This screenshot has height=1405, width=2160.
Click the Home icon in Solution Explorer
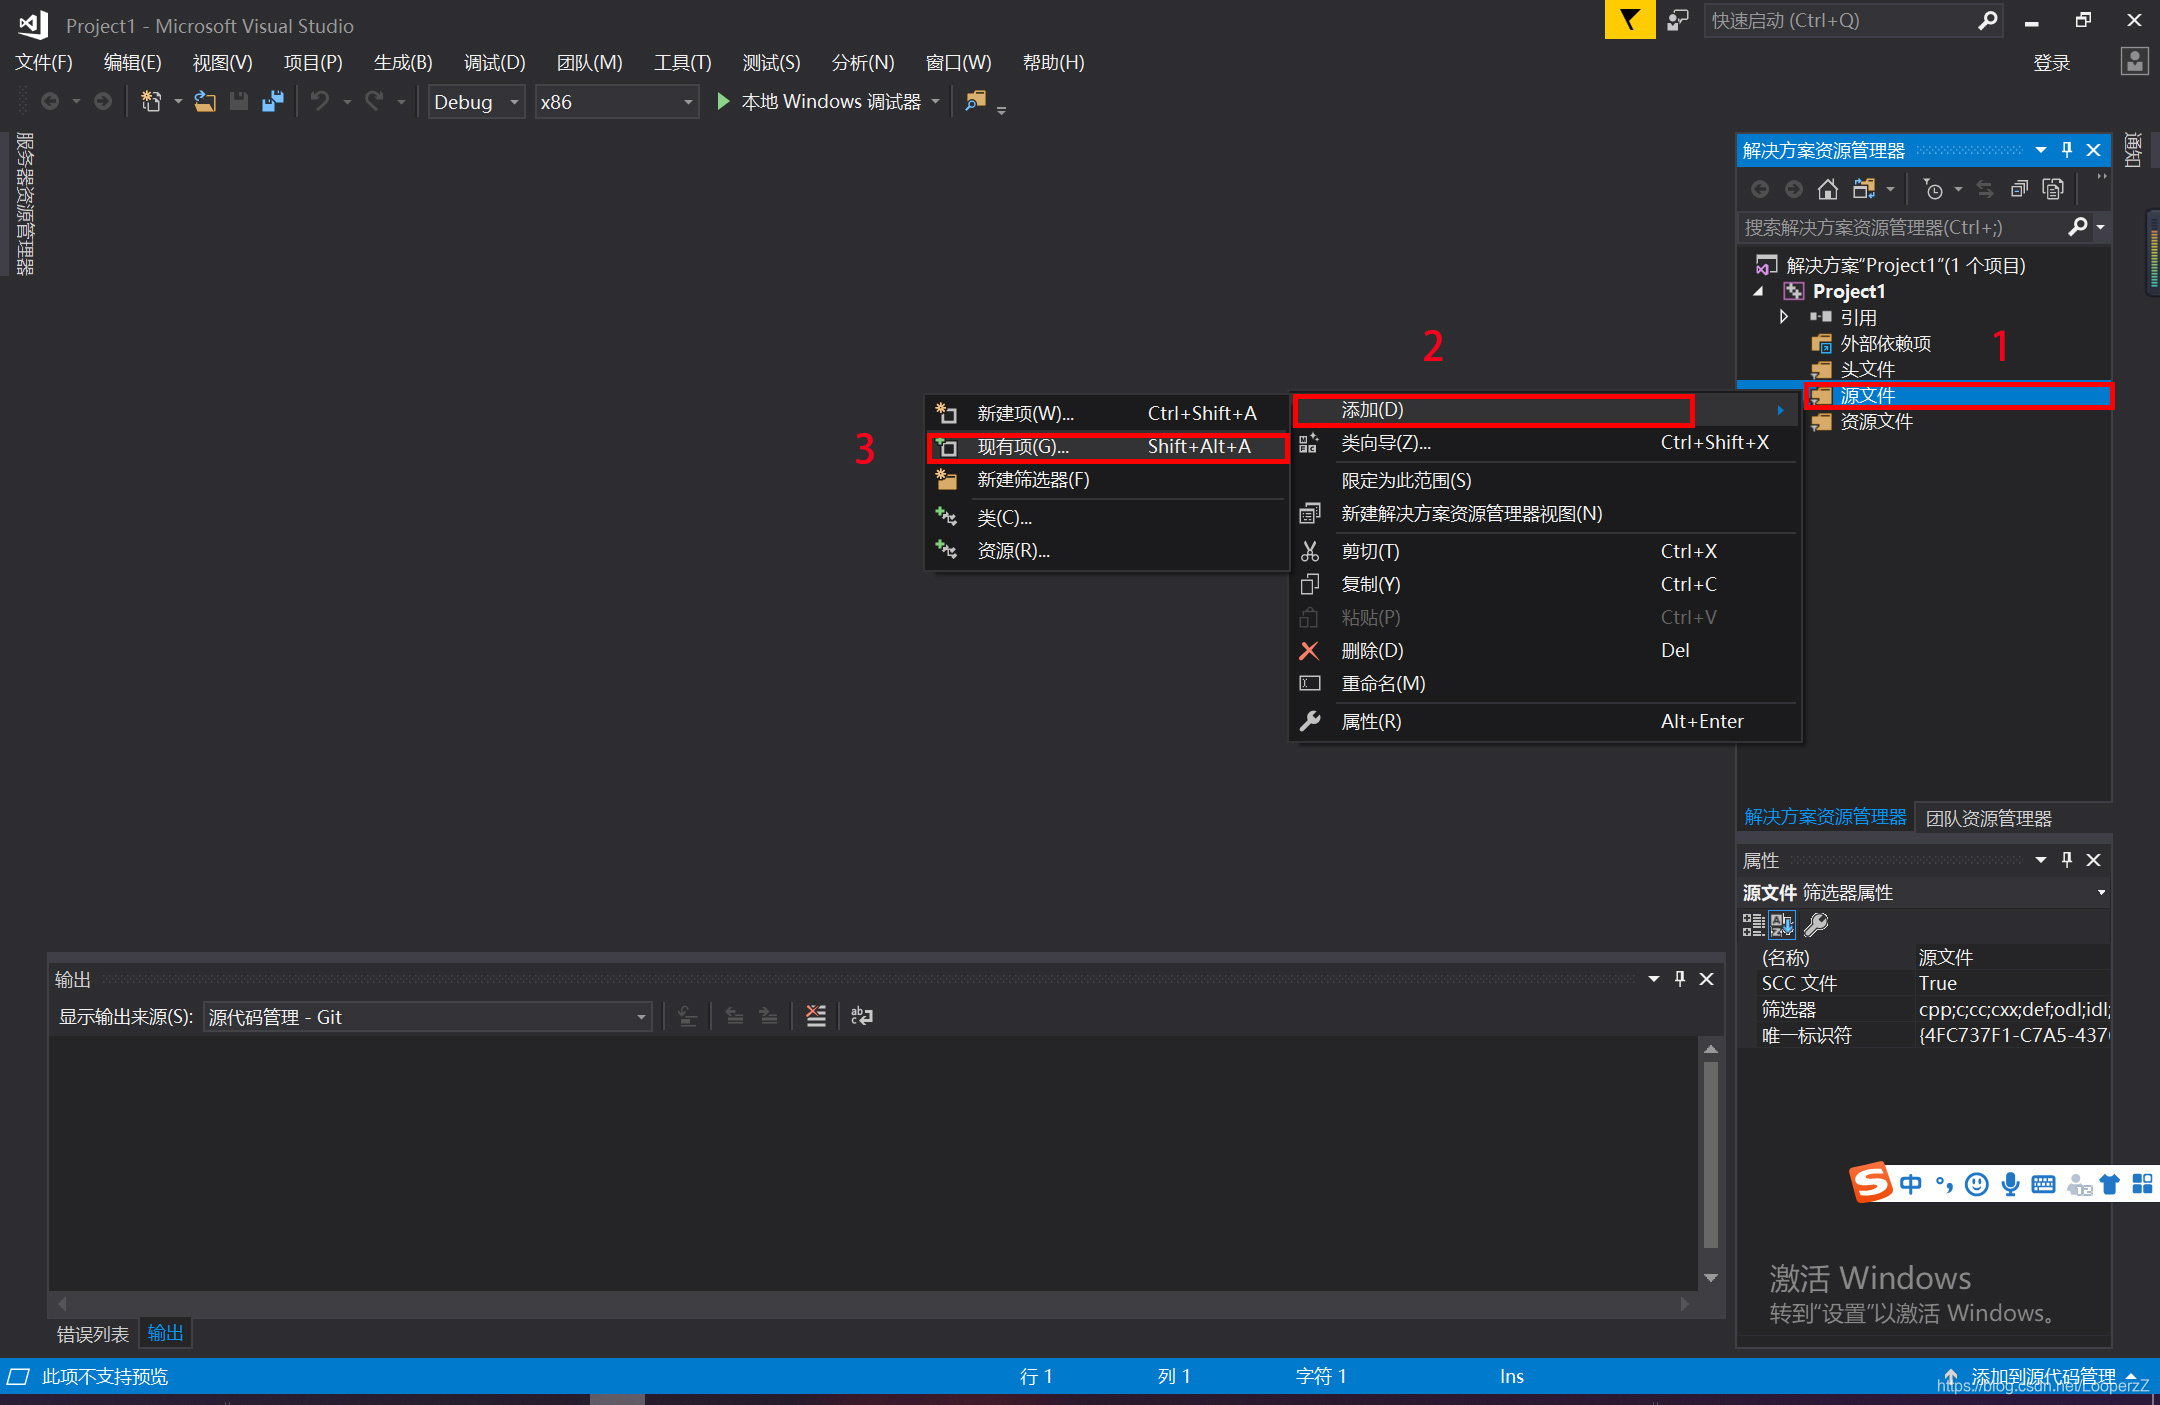(x=1827, y=189)
